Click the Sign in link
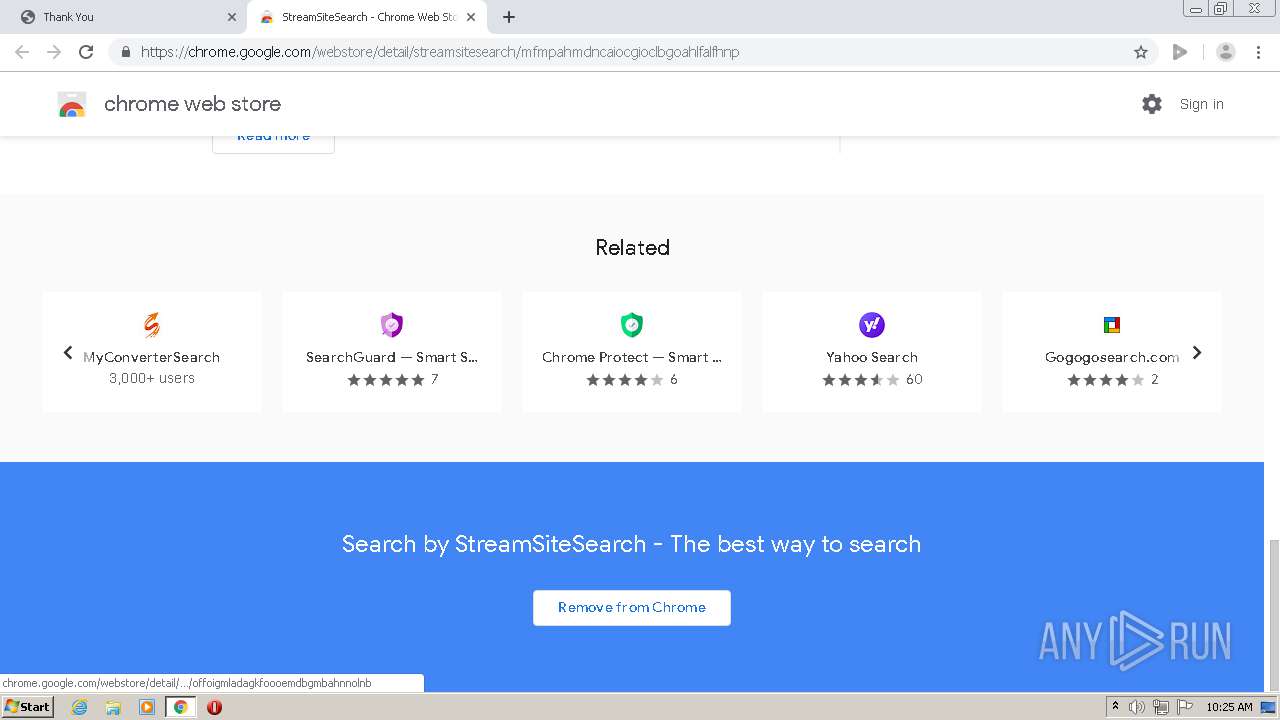The image size is (1280, 720). coord(1201,104)
